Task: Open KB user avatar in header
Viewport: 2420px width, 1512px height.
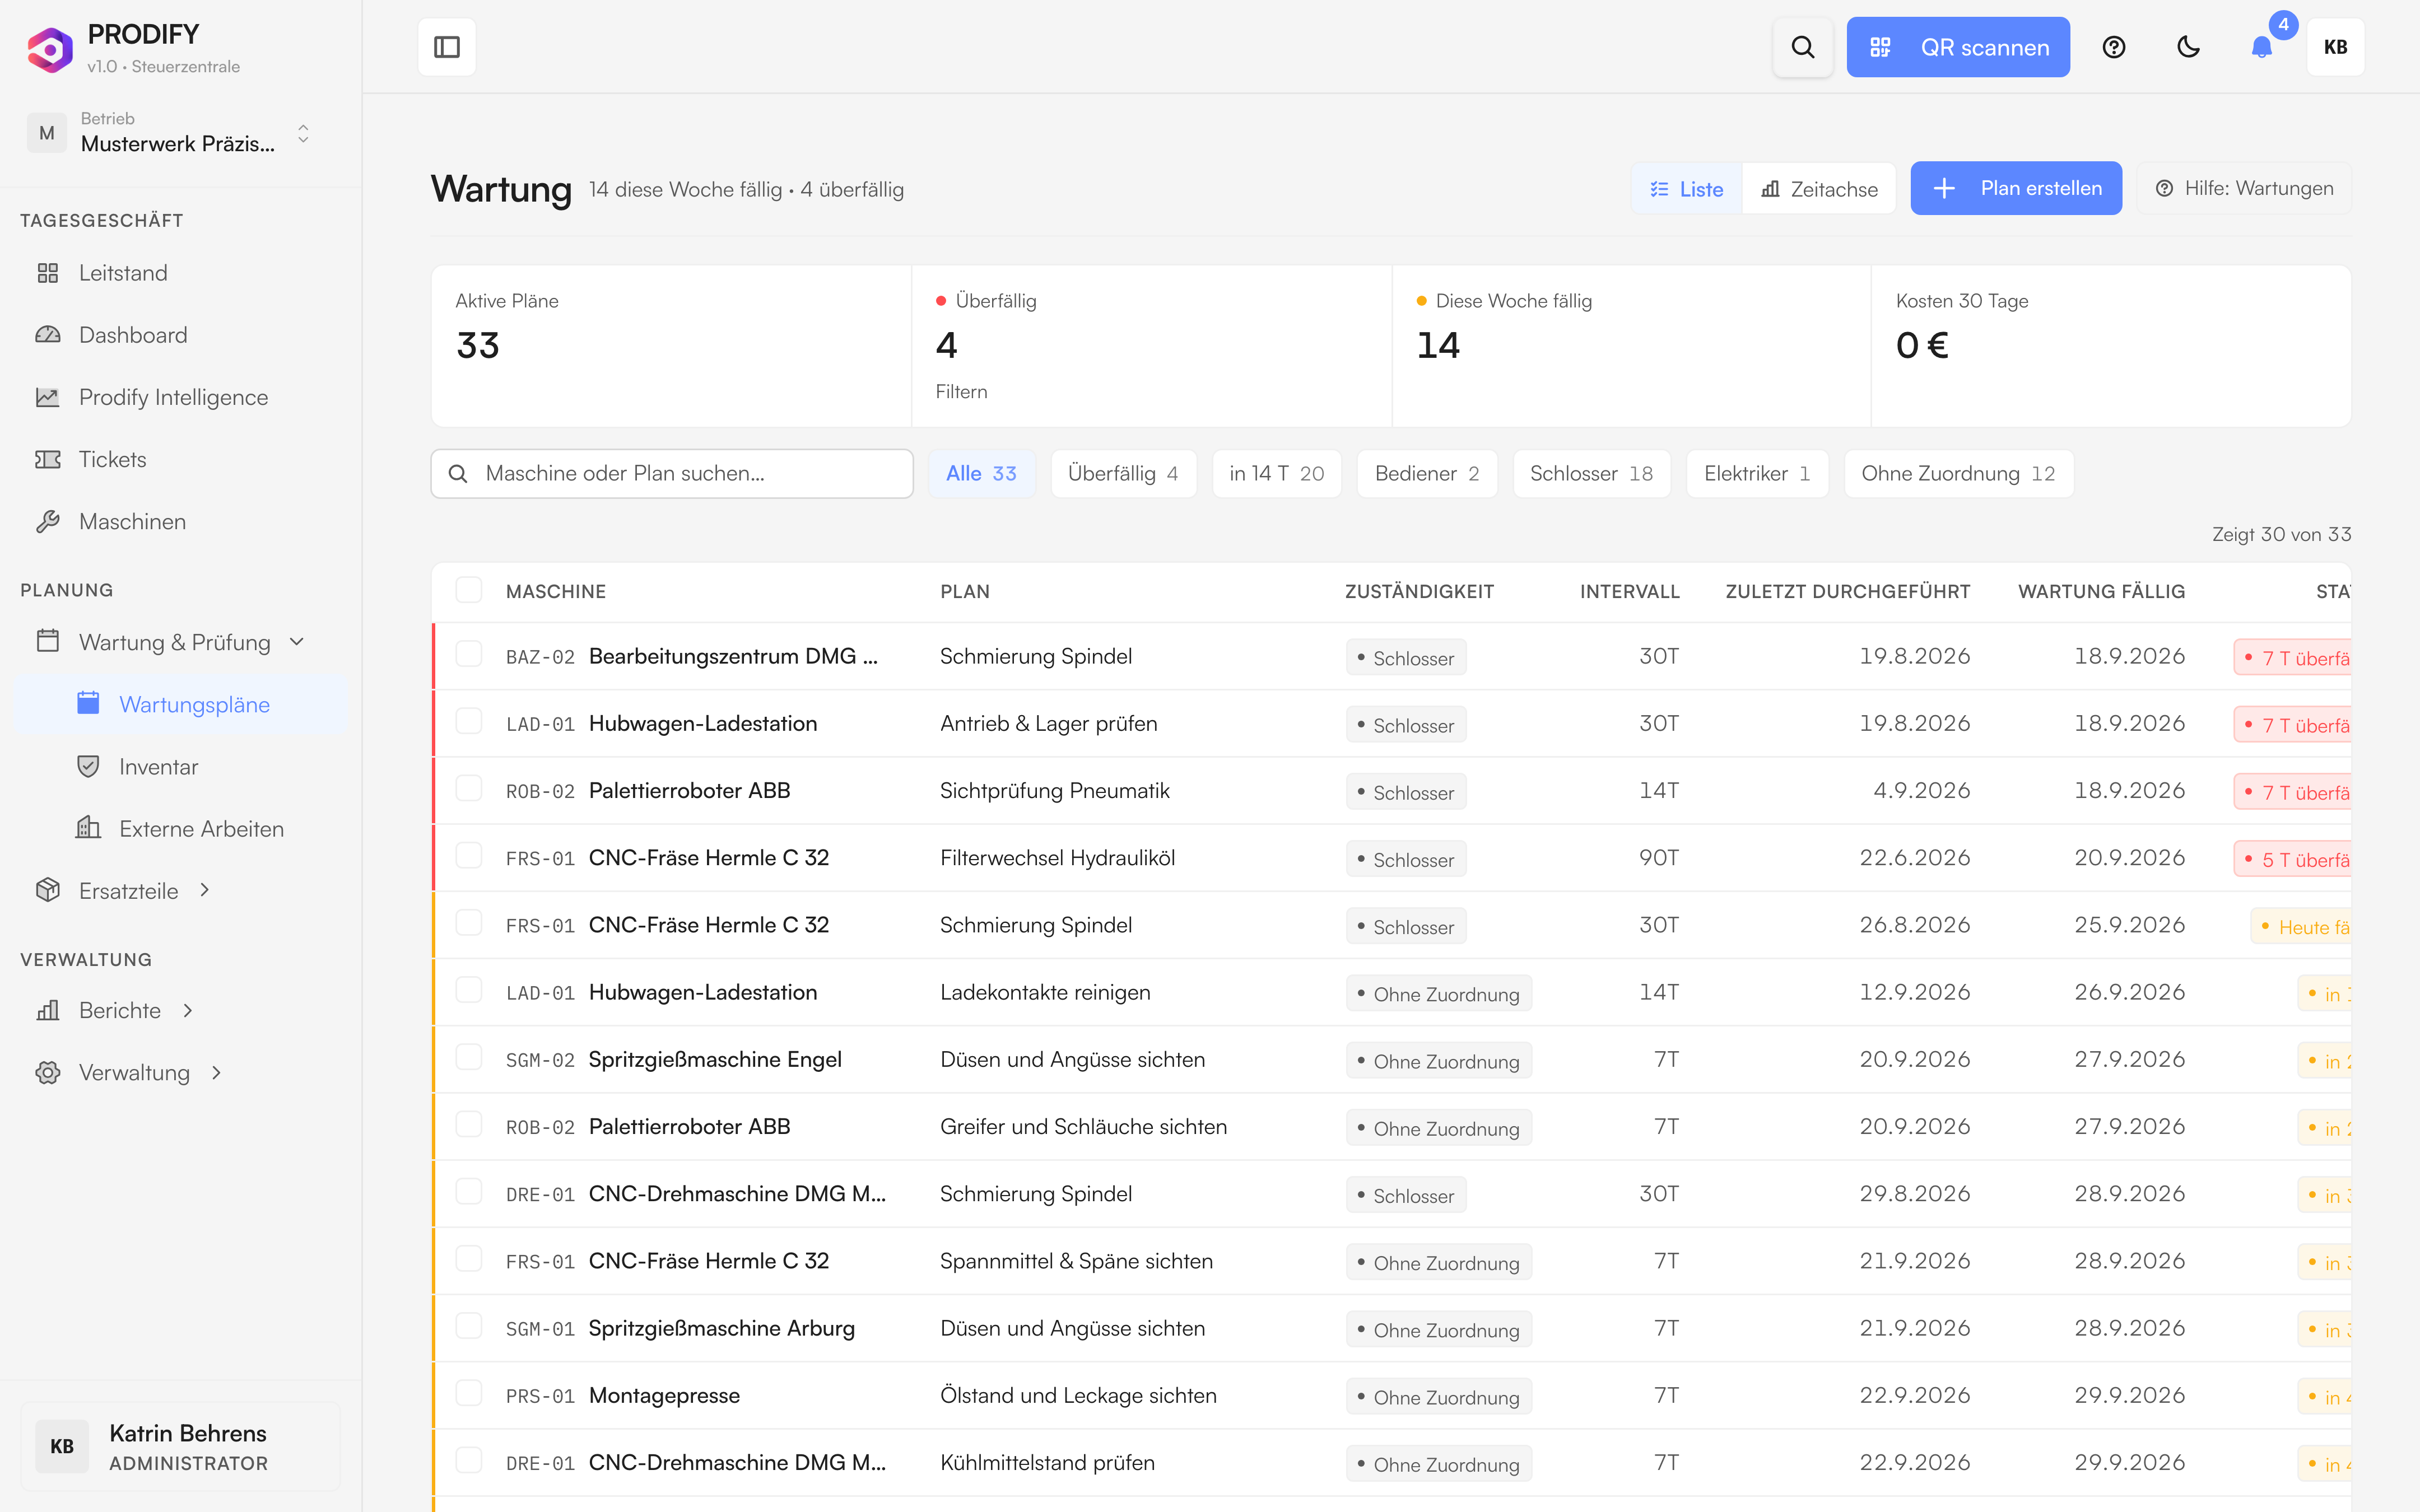Action: [x=2335, y=47]
